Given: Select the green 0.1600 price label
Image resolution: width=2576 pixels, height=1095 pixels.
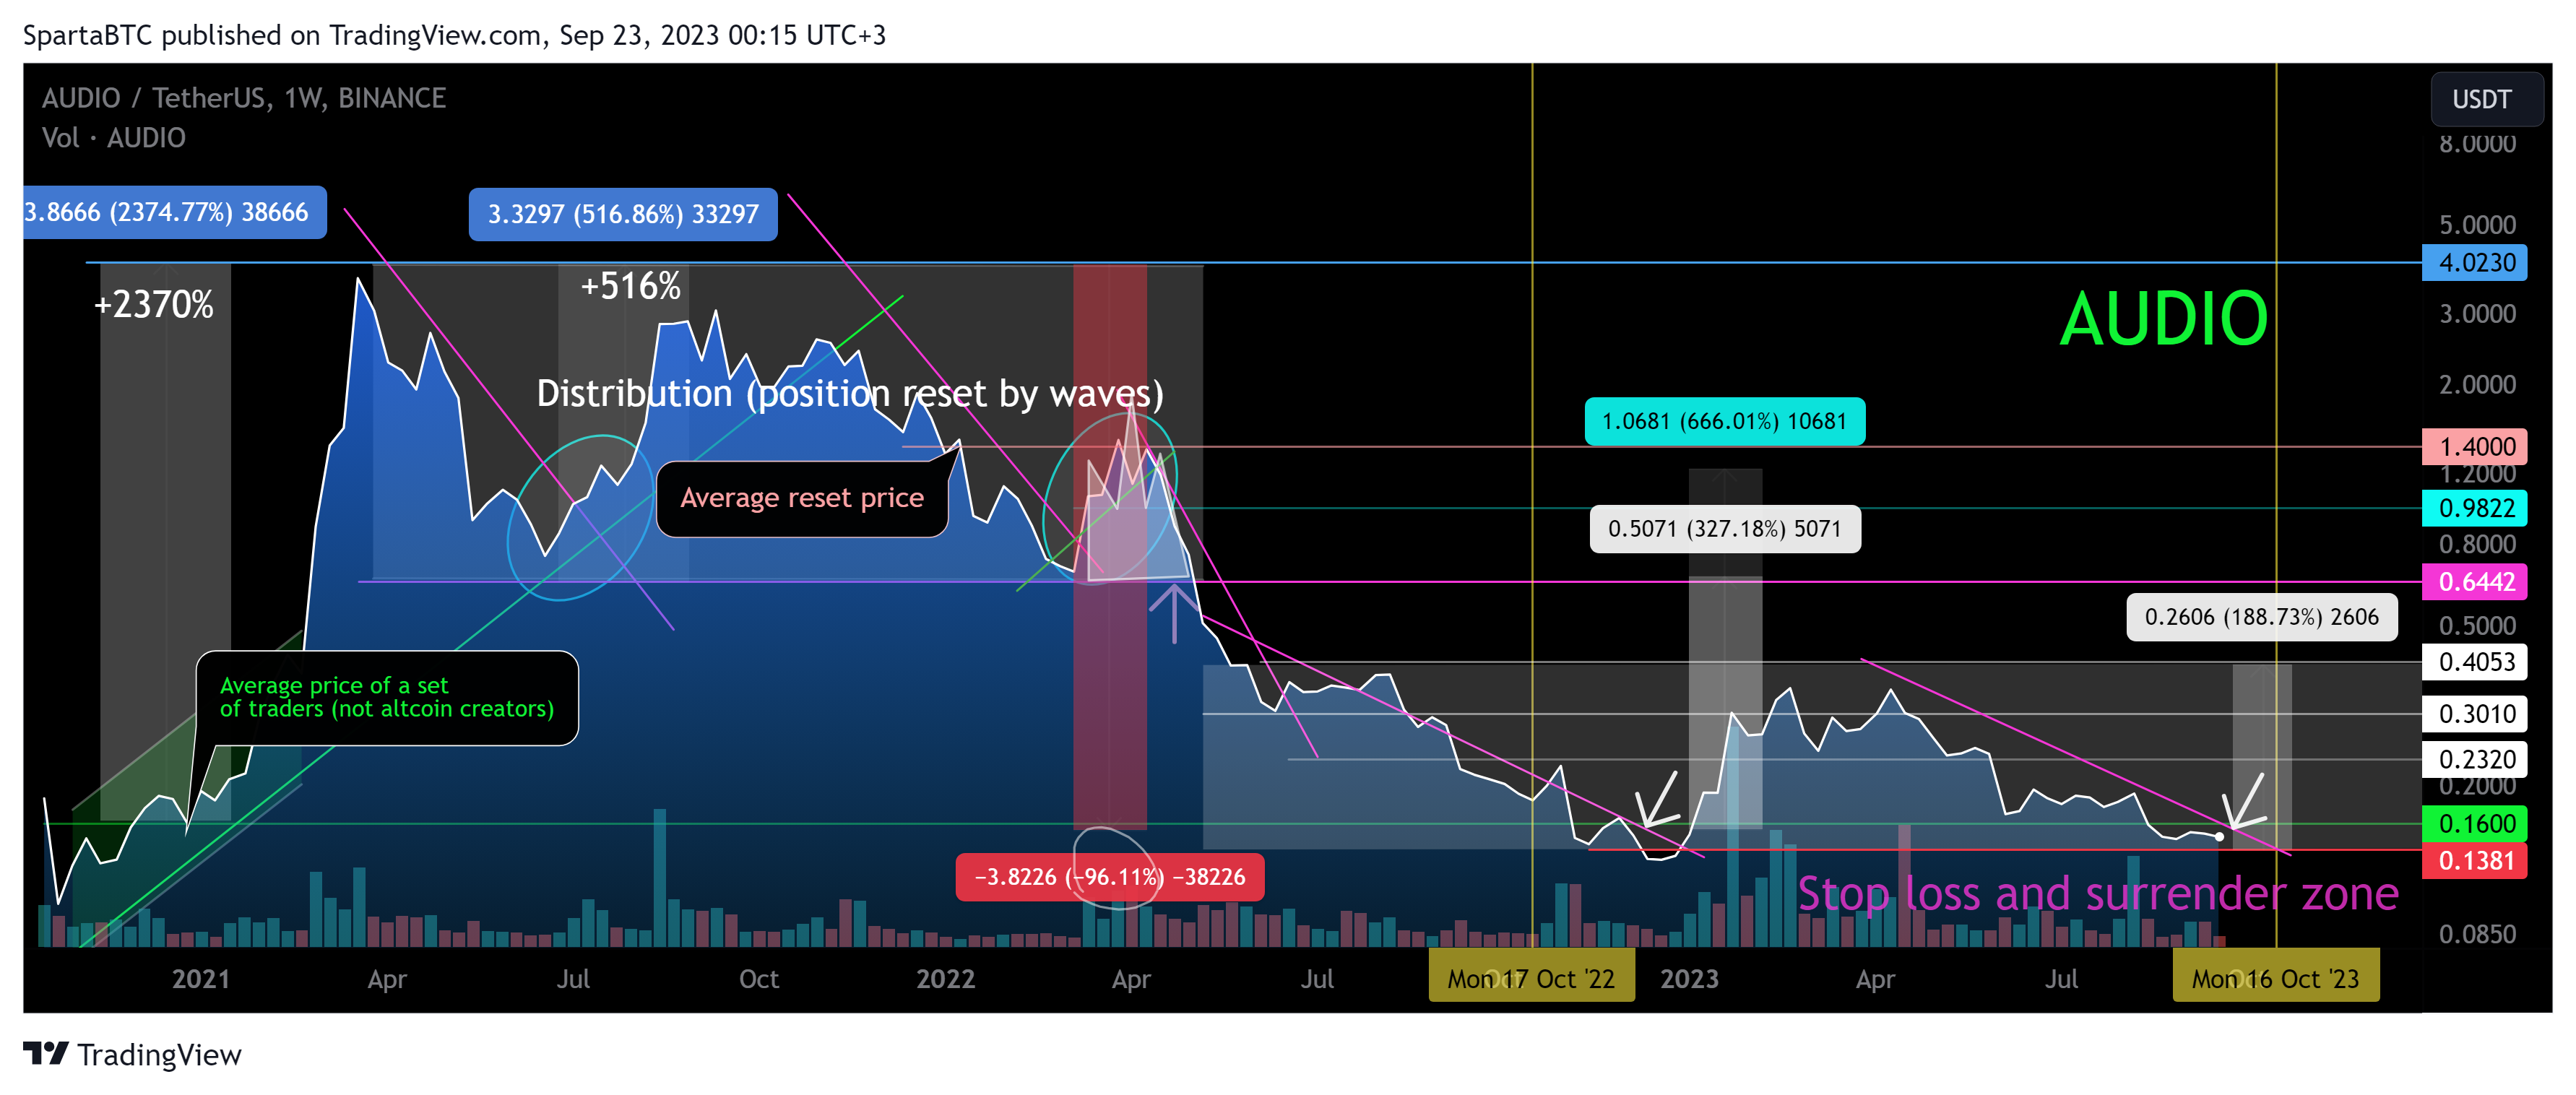Looking at the screenshot, I should coord(2474,824).
